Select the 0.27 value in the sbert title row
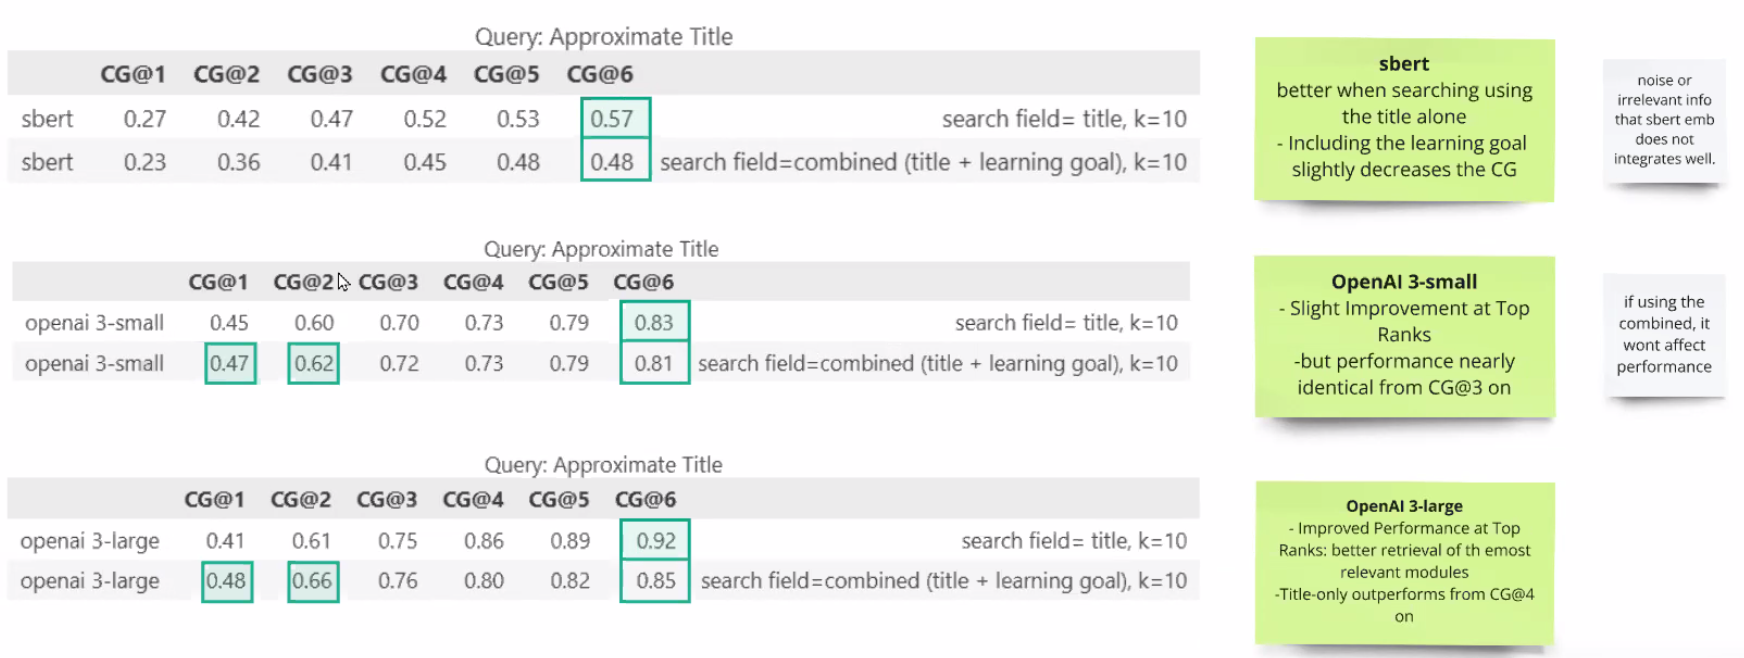The height and width of the screenshot is (658, 1744). (x=145, y=119)
